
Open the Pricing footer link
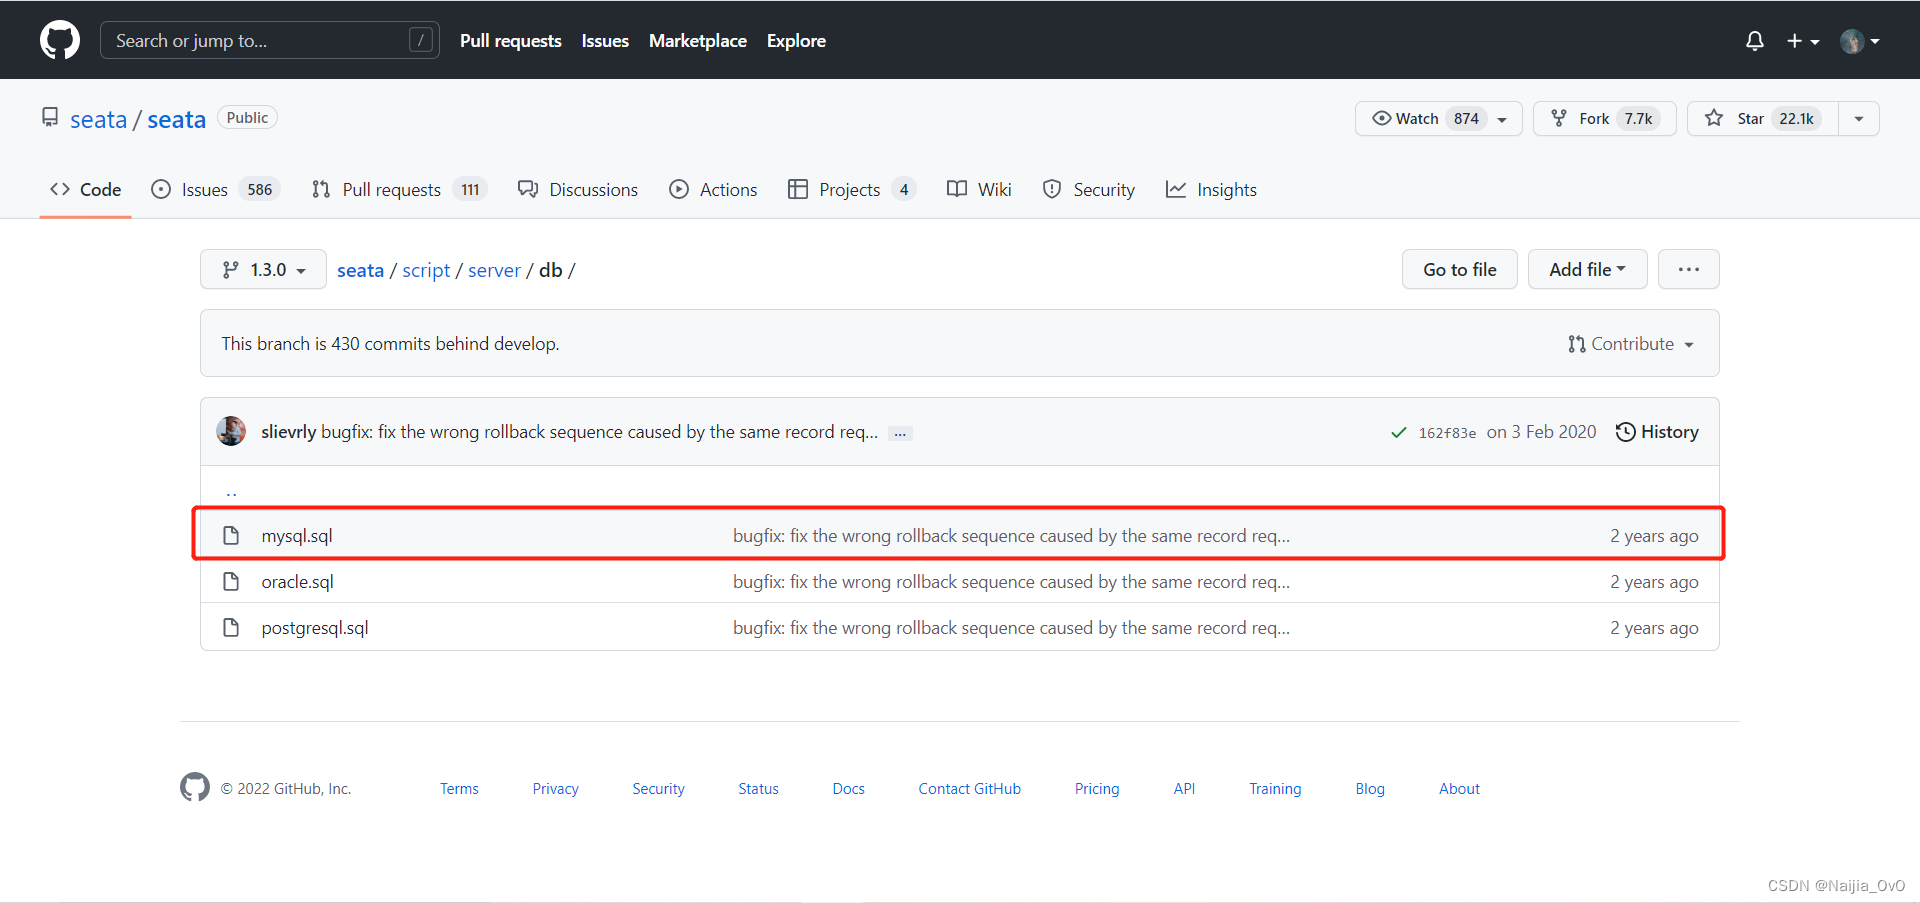tap(1097, 789)
